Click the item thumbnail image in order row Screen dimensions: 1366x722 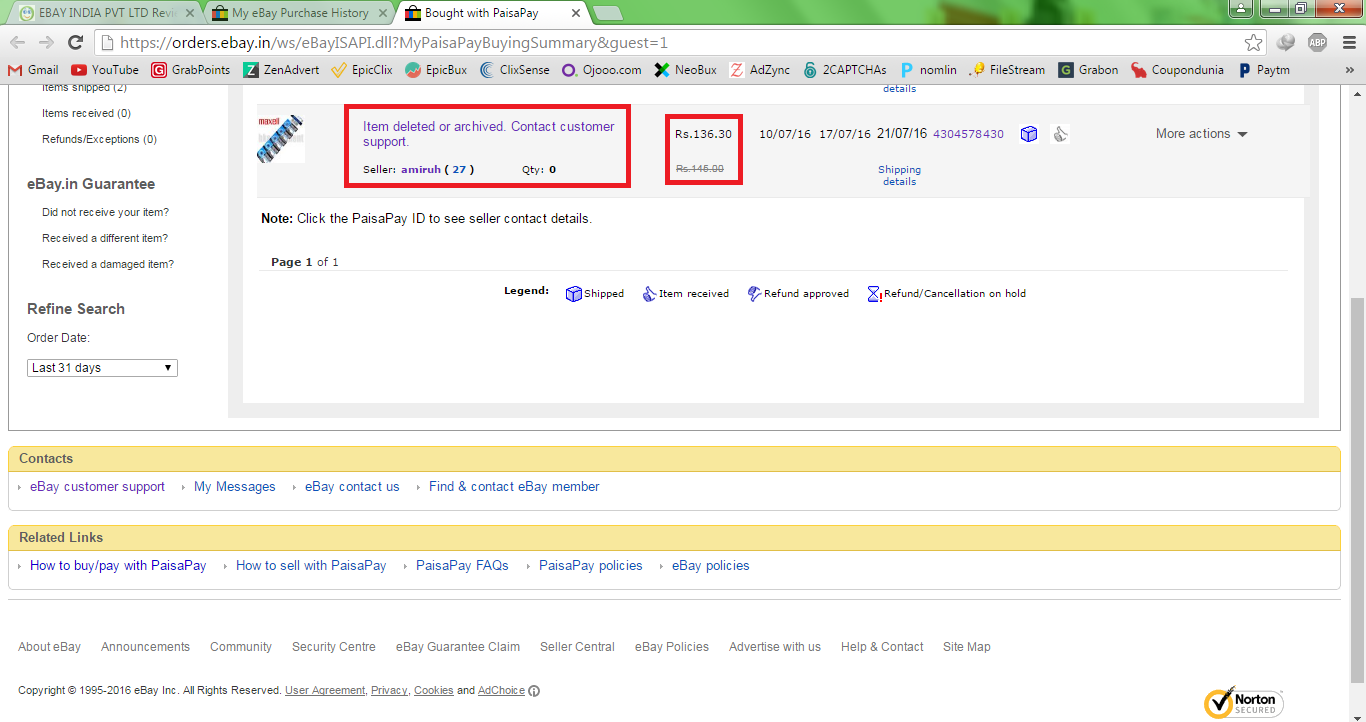click(280, 138)
